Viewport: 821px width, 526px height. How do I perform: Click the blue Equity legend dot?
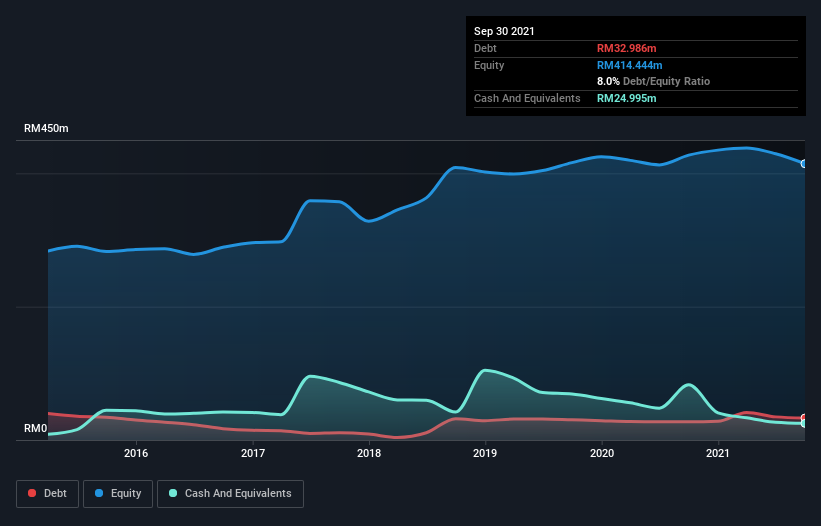(99, 493)
